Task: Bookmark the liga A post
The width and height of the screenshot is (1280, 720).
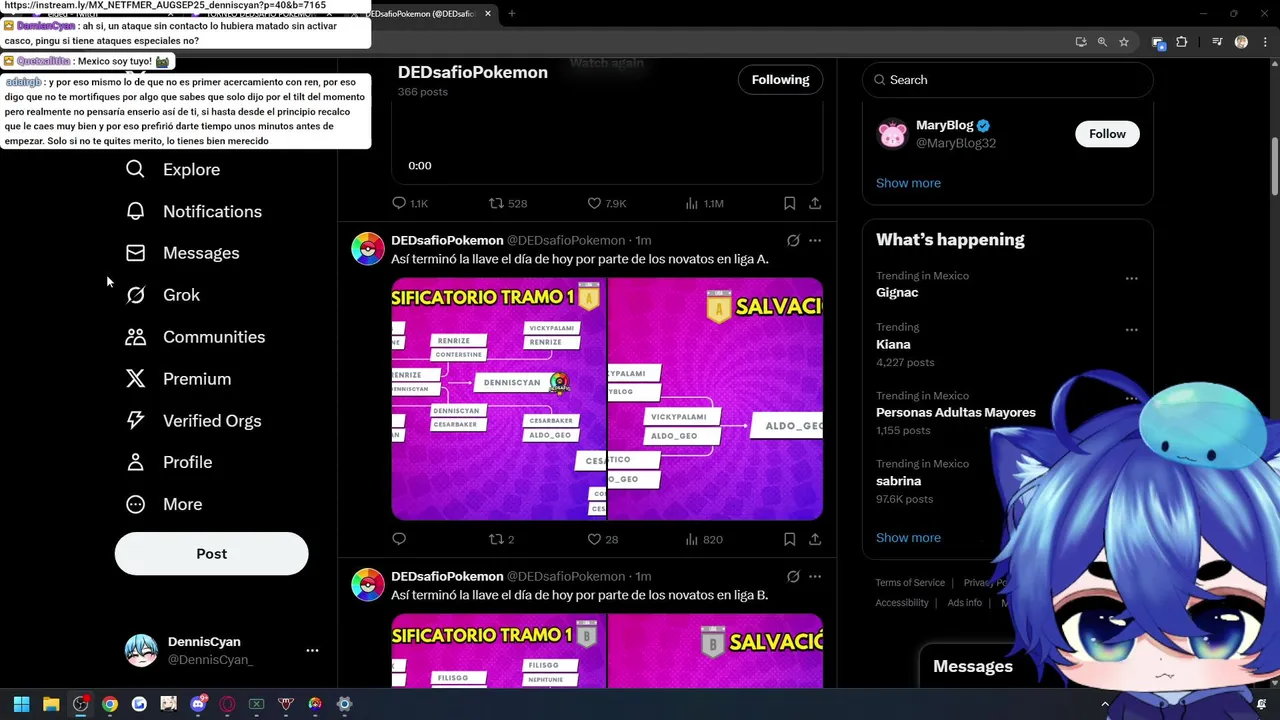Action: 789,539
